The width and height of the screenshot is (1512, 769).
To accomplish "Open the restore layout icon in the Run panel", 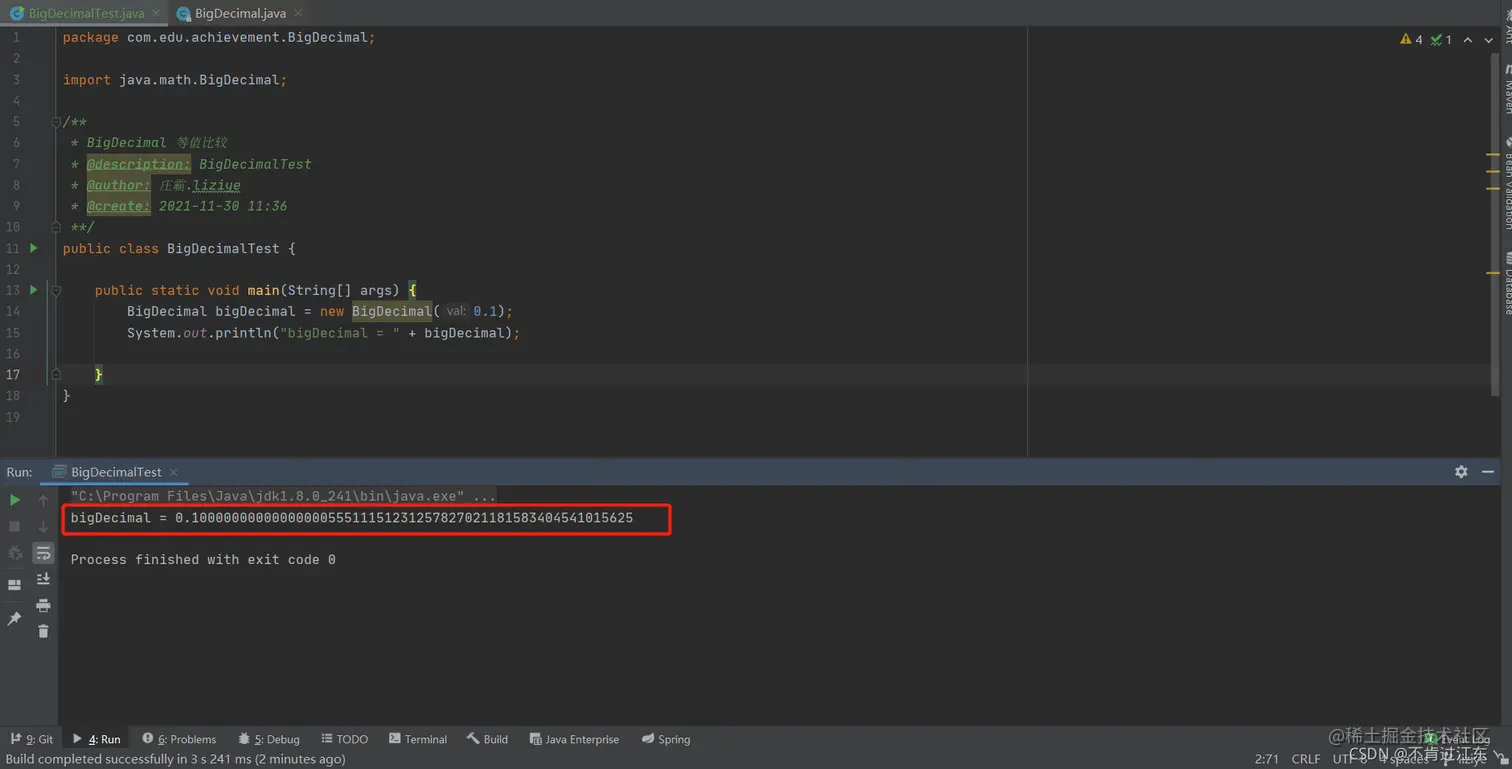I will click(x=15, y=585).
